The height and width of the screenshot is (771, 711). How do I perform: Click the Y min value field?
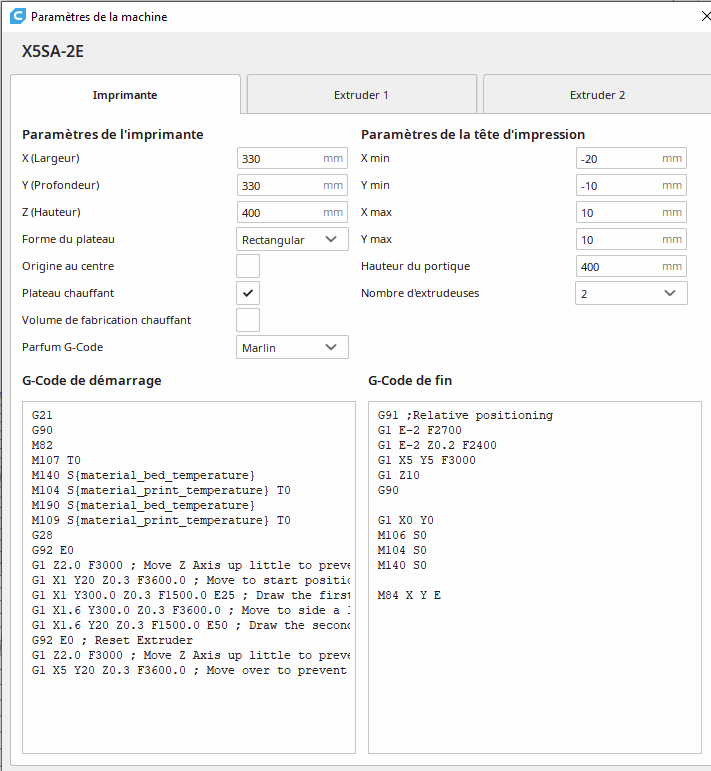coord(631,185)
